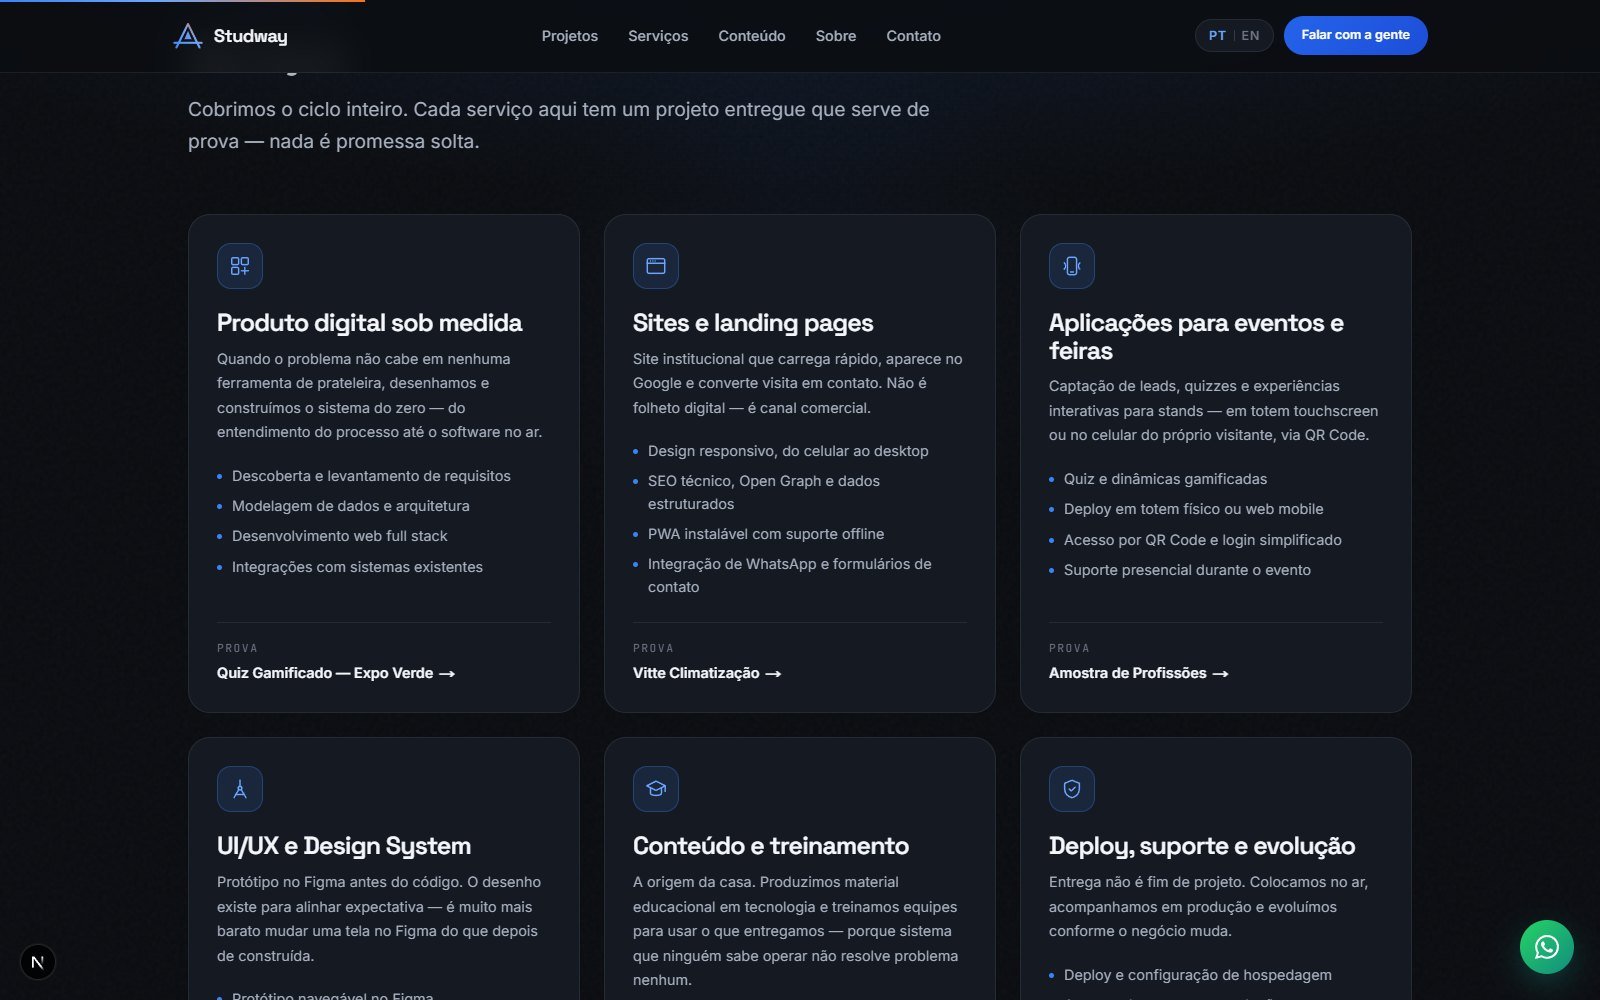
Task: Click the Produto digital sob medida card icon
Action: click(x=240, y=266)
